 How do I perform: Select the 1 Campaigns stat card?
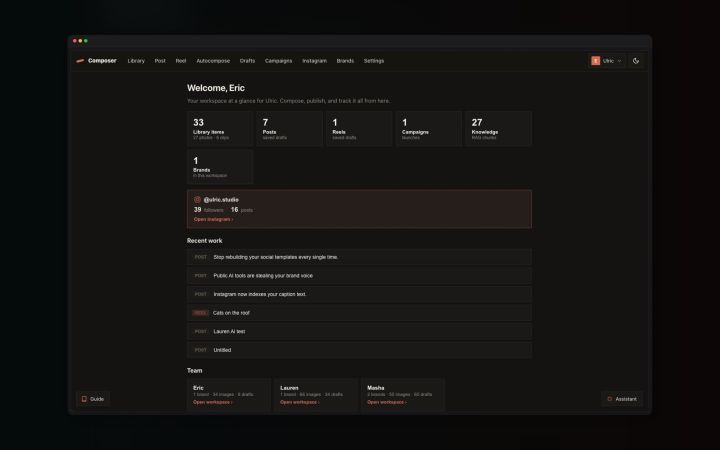[x=428, y=129]
